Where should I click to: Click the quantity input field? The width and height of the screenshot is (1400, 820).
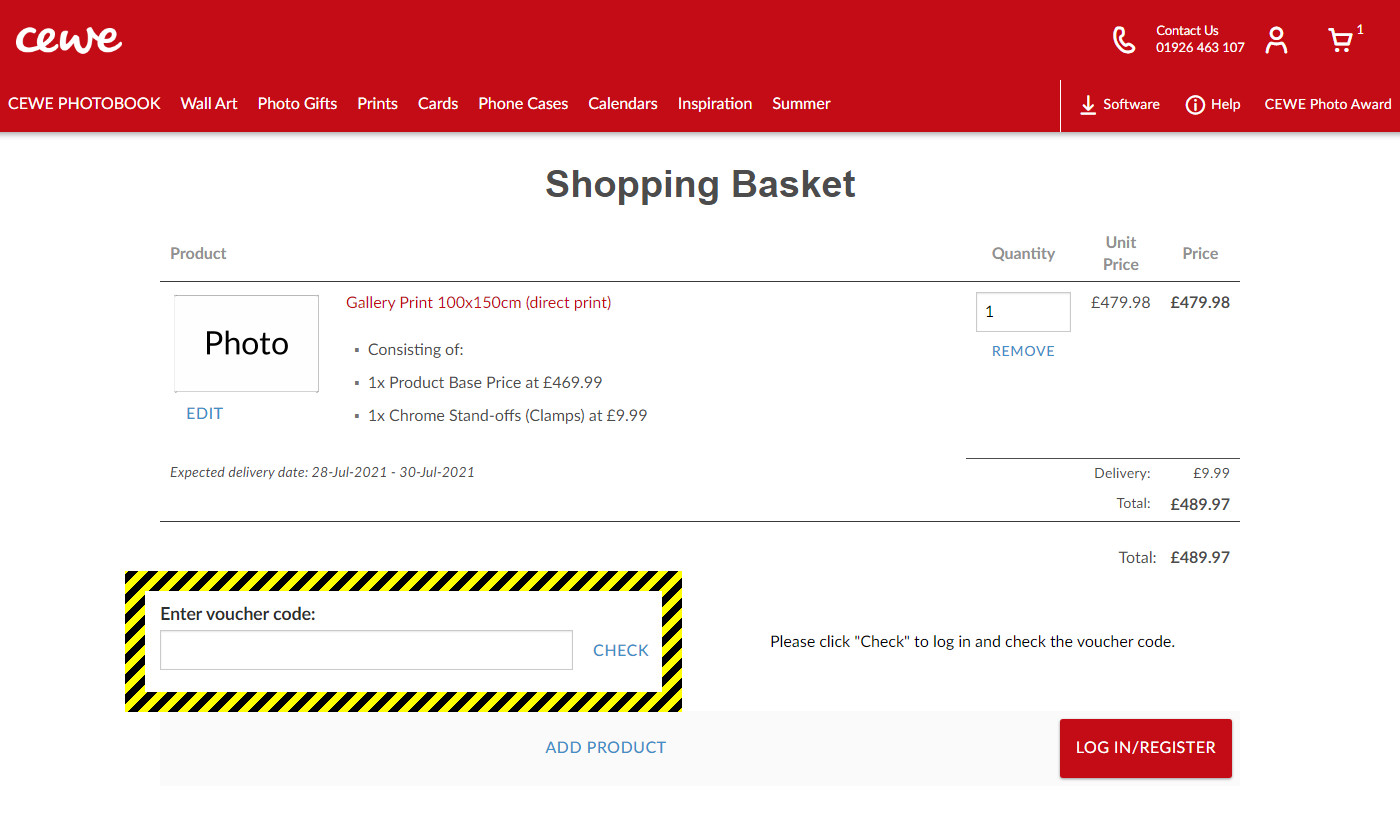pyautogui.click(x=1023, y=312)
